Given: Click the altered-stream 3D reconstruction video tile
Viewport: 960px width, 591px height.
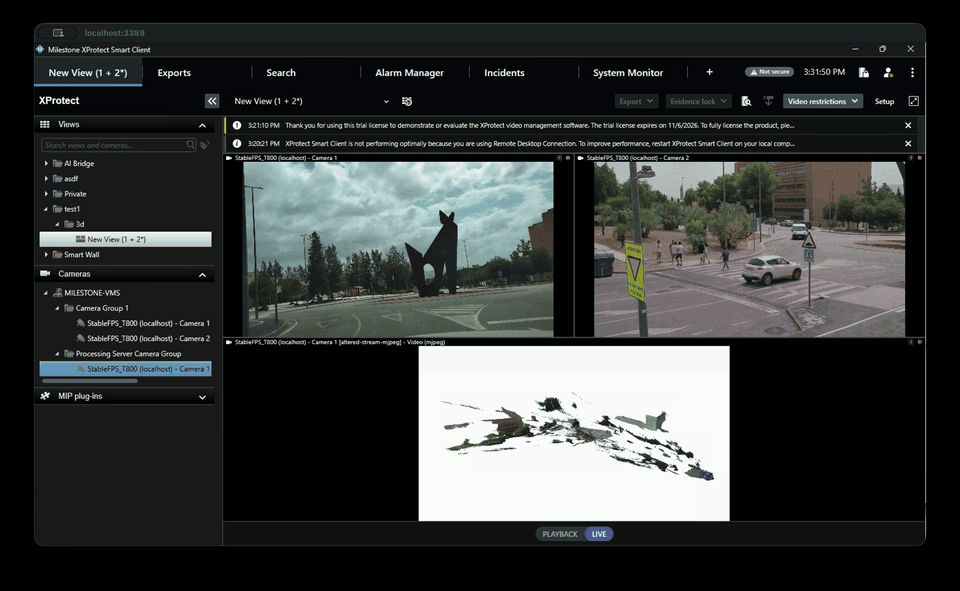Looking at the screenshot, I should pyautogui.click(x=574, y=434).
